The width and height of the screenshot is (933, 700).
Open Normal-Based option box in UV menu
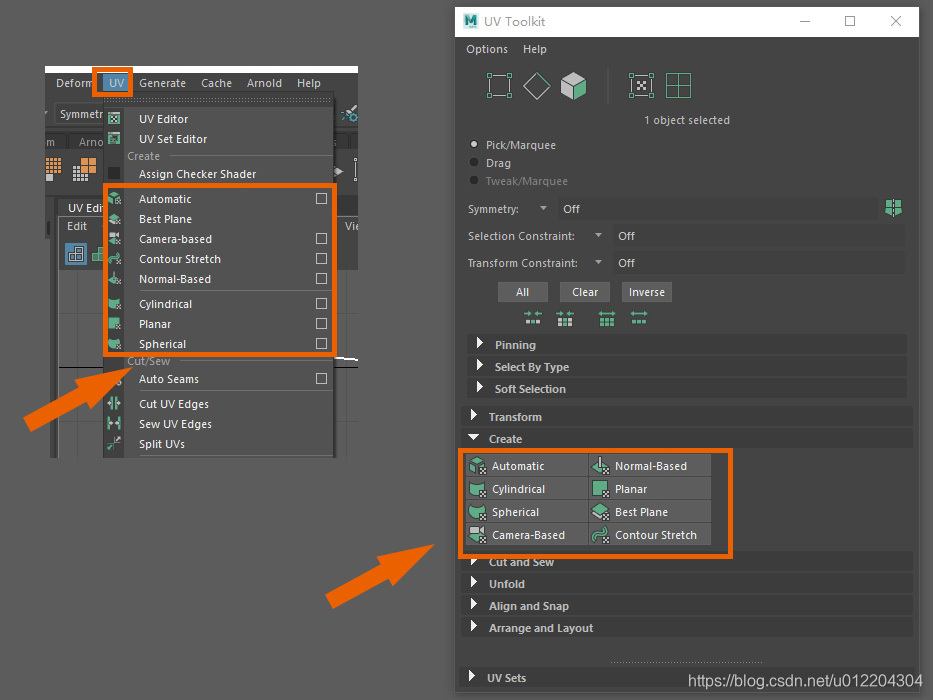321,278
